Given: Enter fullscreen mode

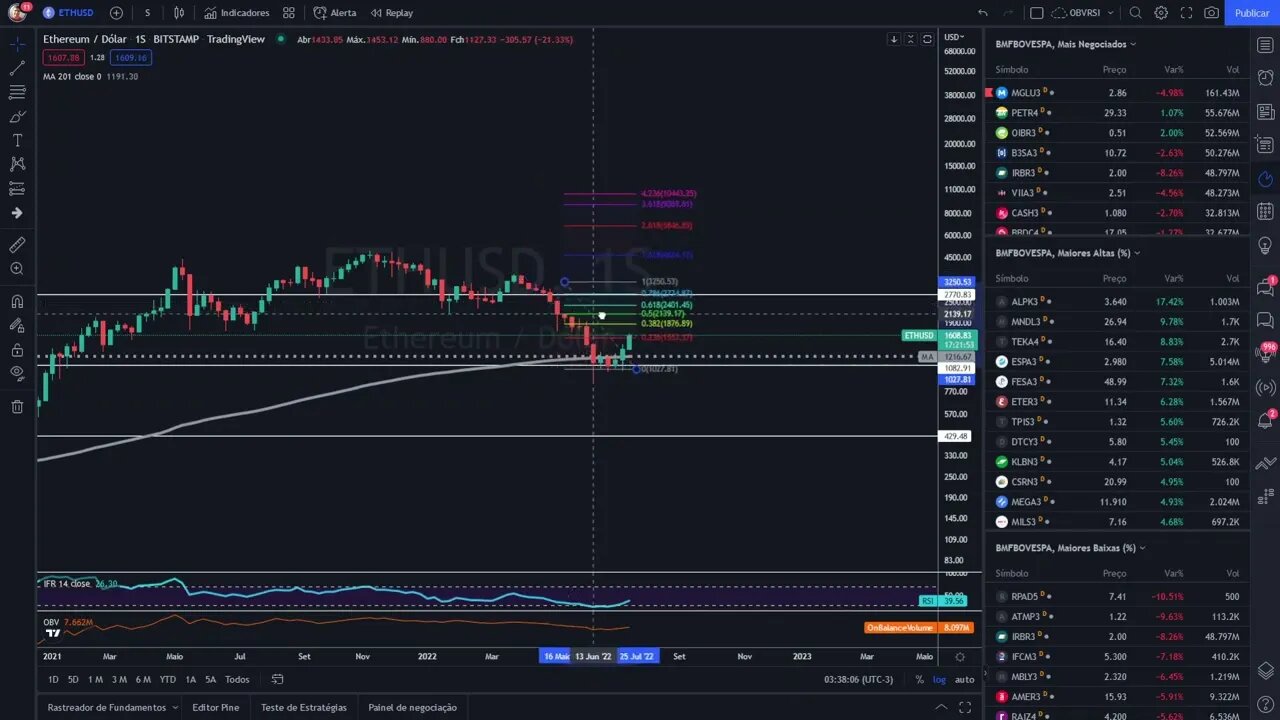Looking at the screenshot, I should [1187, 13].
